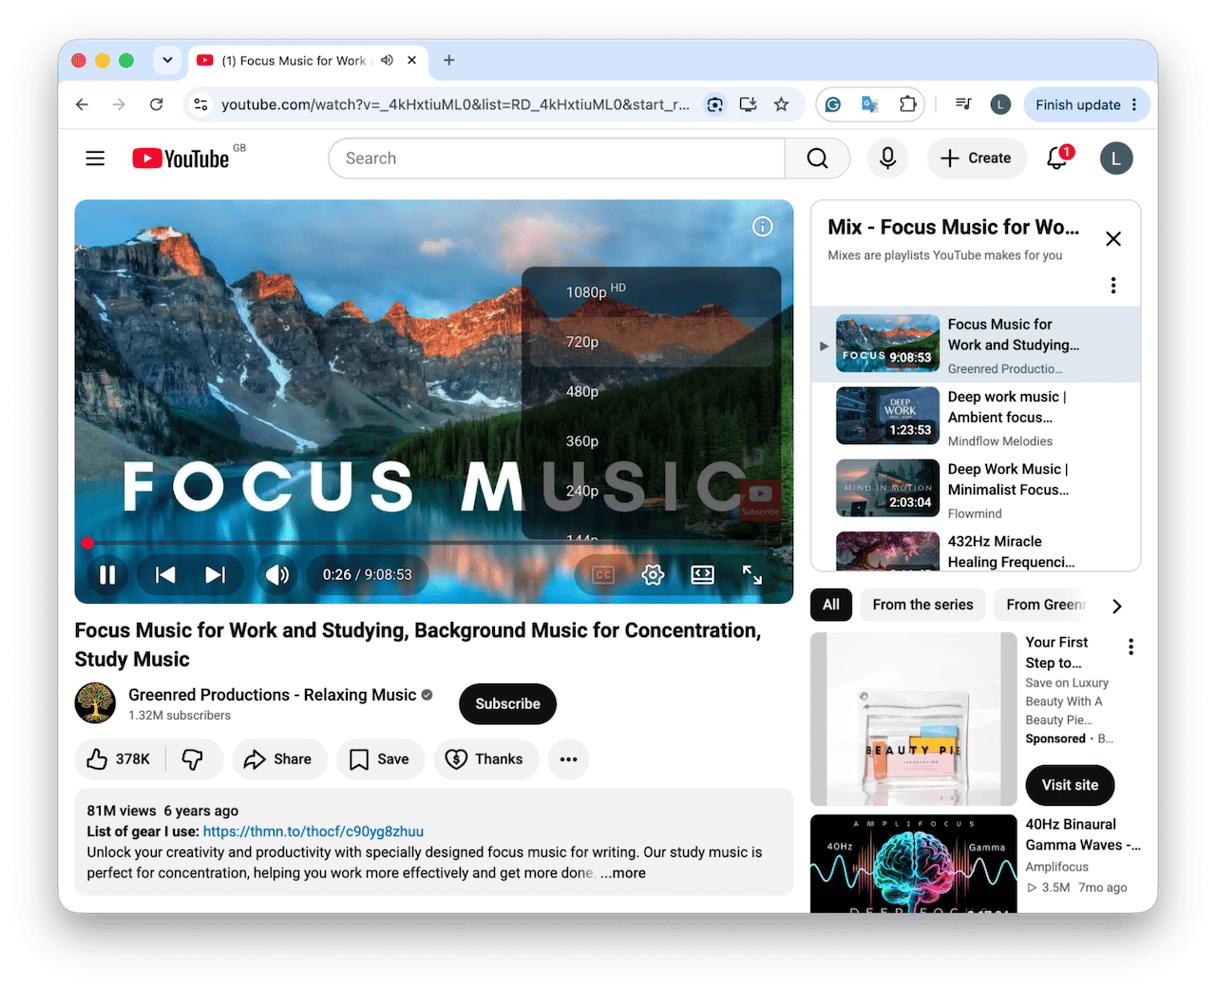1216x990 pixels.
Task: Open Greenred Productions channel avatar
Action: 95,703
